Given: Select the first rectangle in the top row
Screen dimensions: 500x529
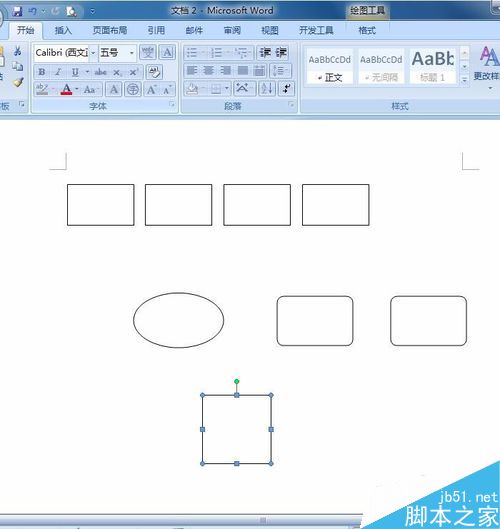Looking at the screenshot, I should point(101,205).
